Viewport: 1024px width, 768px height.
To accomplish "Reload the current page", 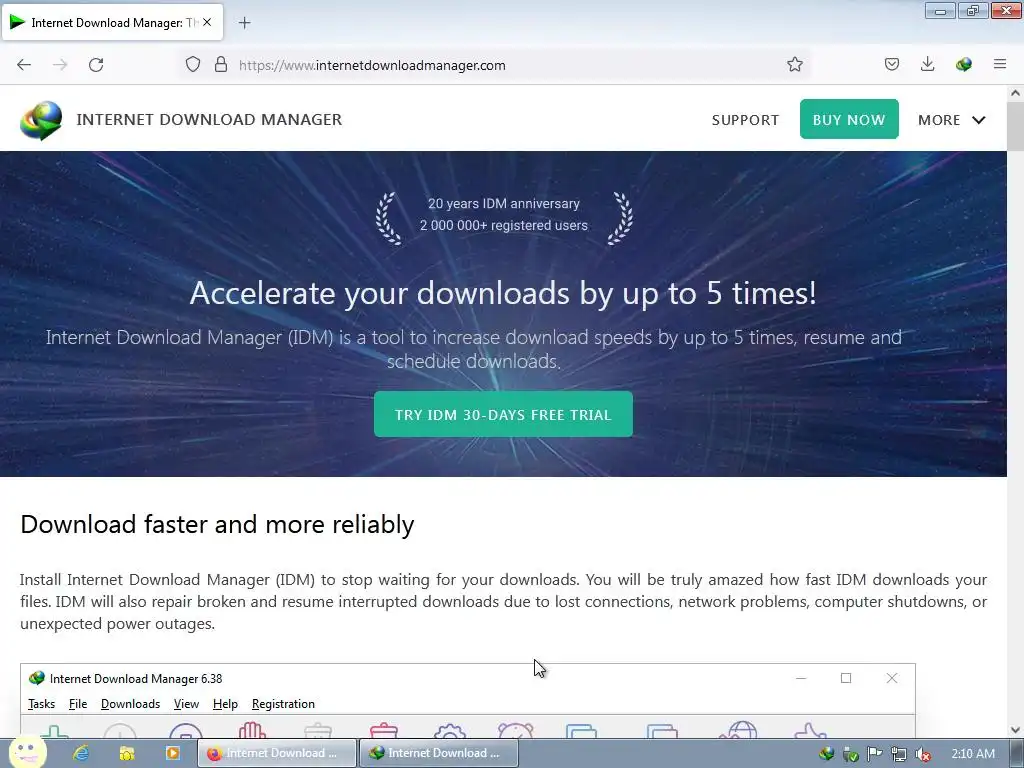I will pos(96,65).
